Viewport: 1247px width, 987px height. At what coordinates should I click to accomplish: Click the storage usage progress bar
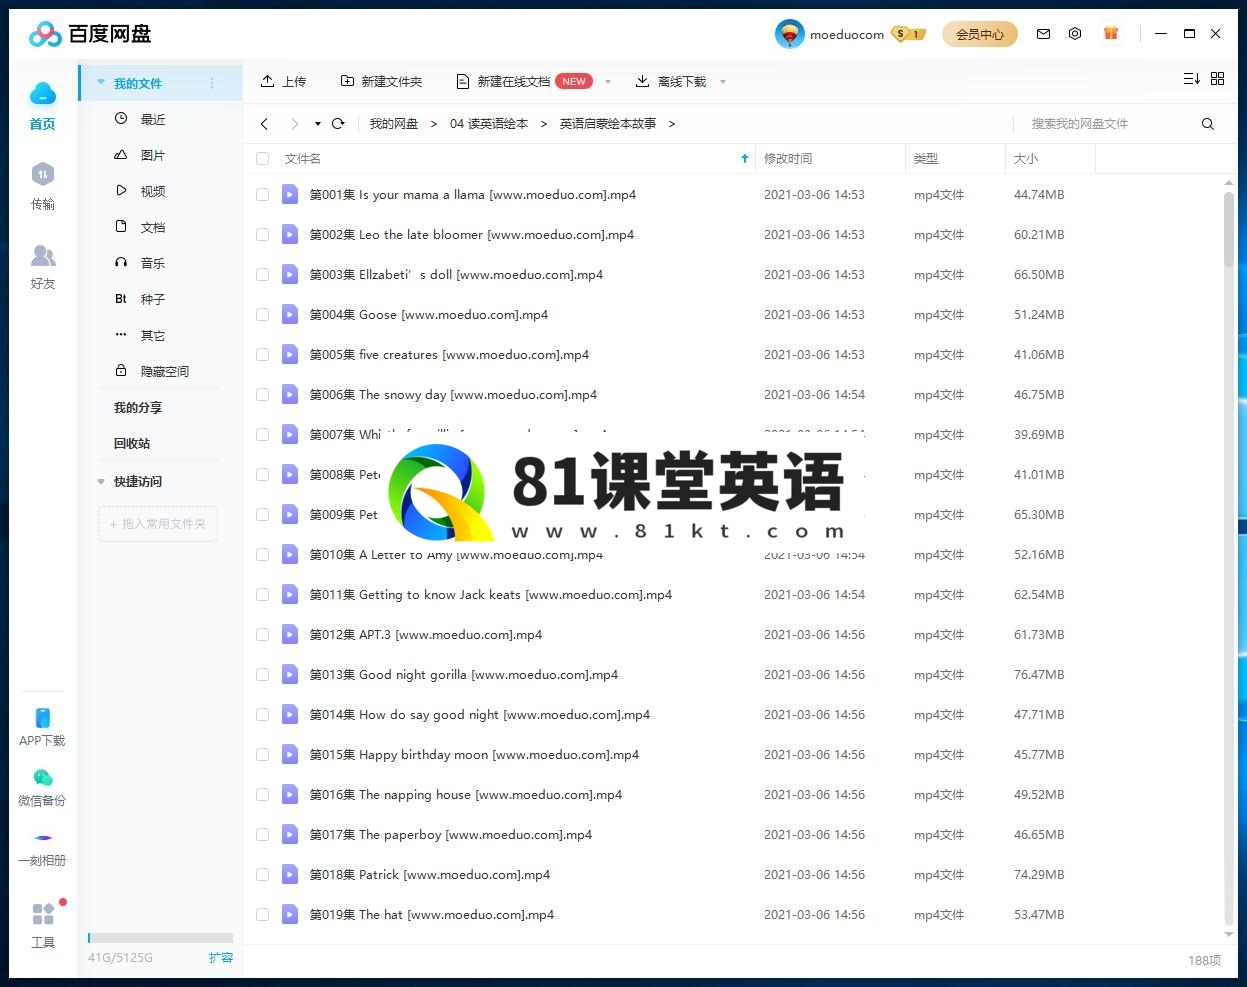160,938
